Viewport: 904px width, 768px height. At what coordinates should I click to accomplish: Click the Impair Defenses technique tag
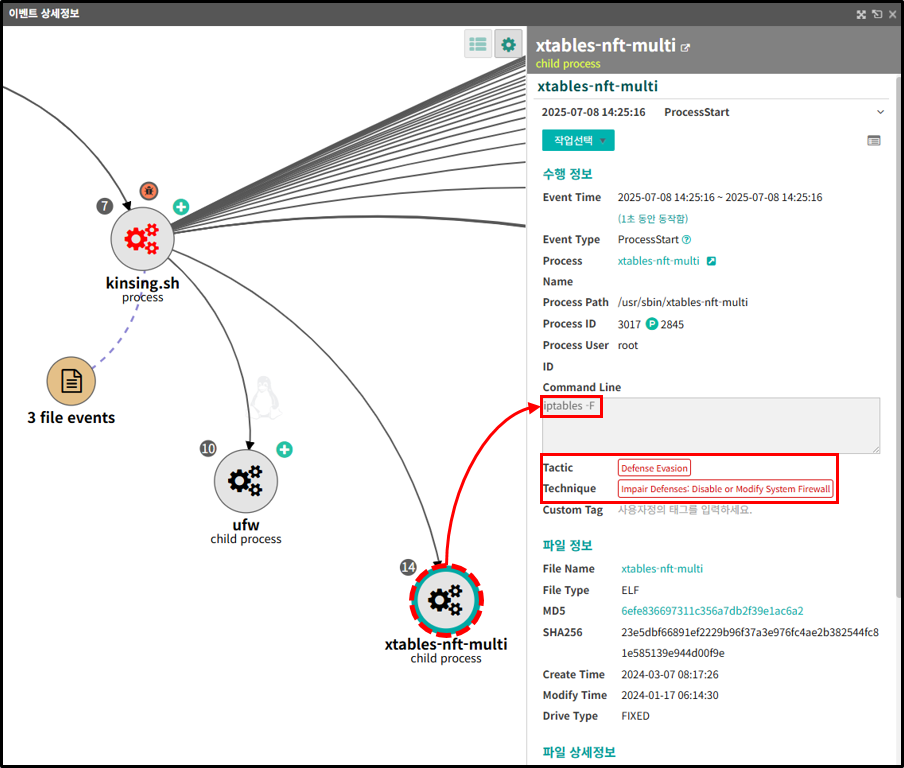coord(725,489)
